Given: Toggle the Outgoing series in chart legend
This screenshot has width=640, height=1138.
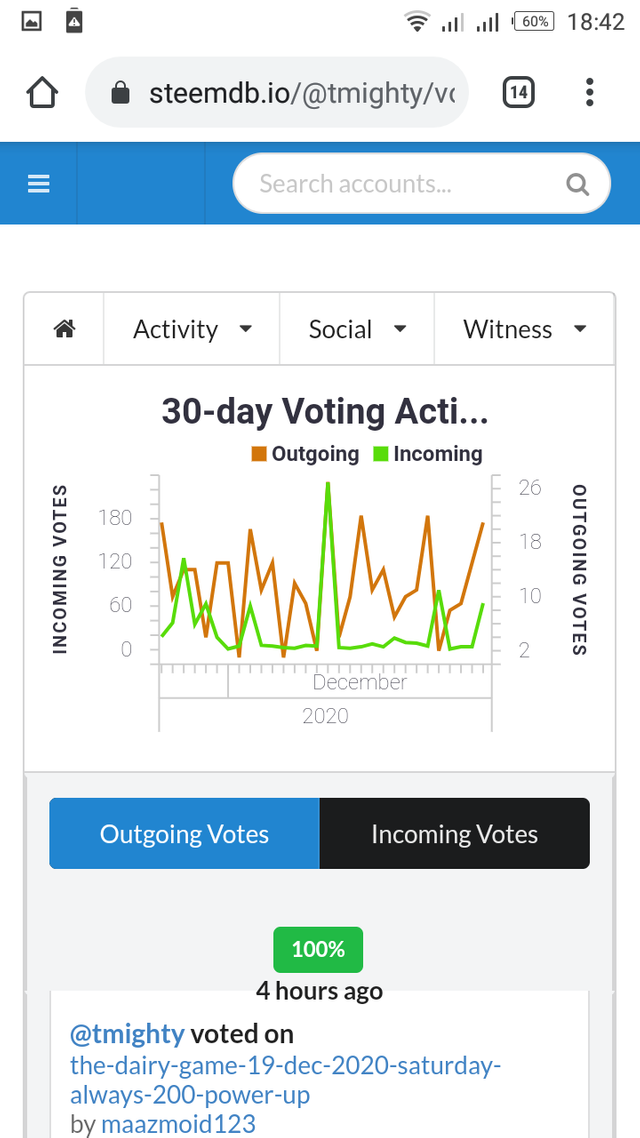Looking at the screenshot, I should pyautogui.click(x=314, y=454).
